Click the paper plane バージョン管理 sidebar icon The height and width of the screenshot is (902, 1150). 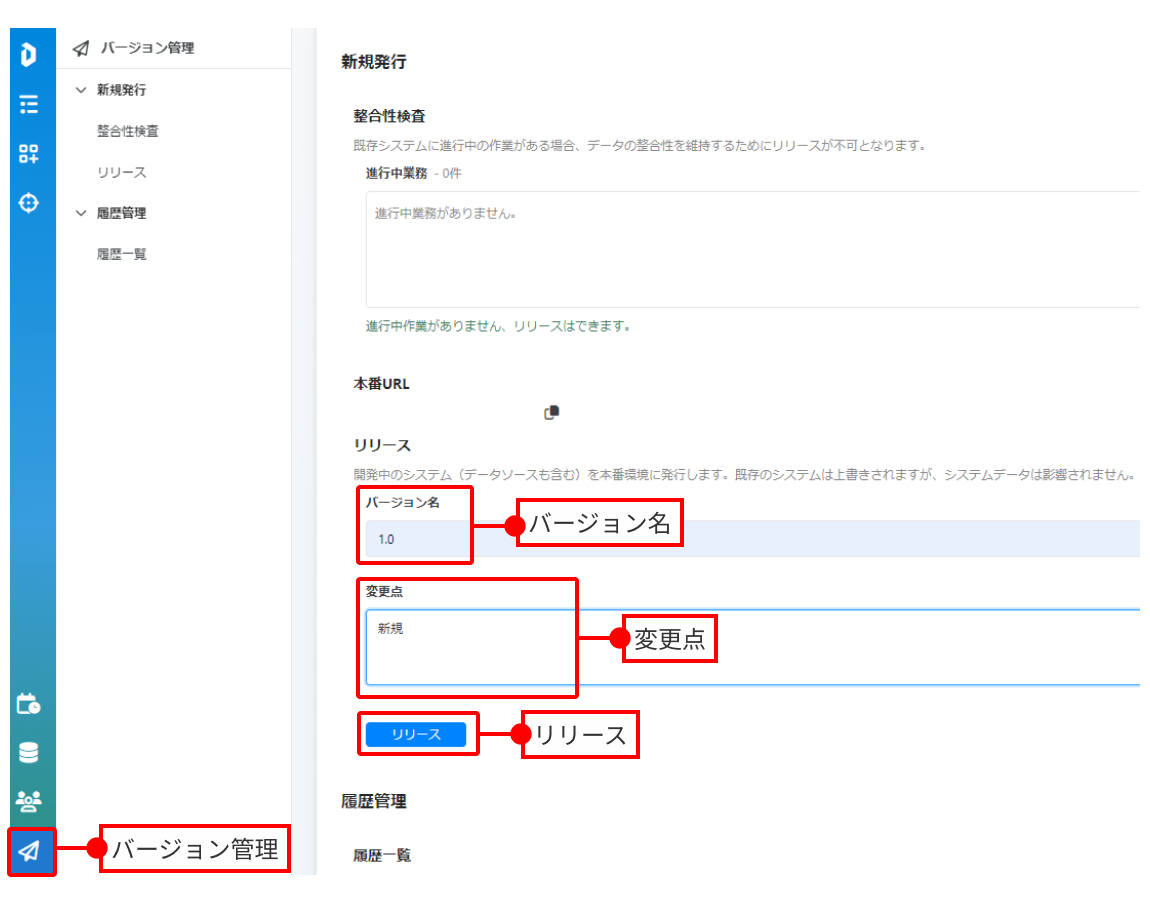pos(30,851)
